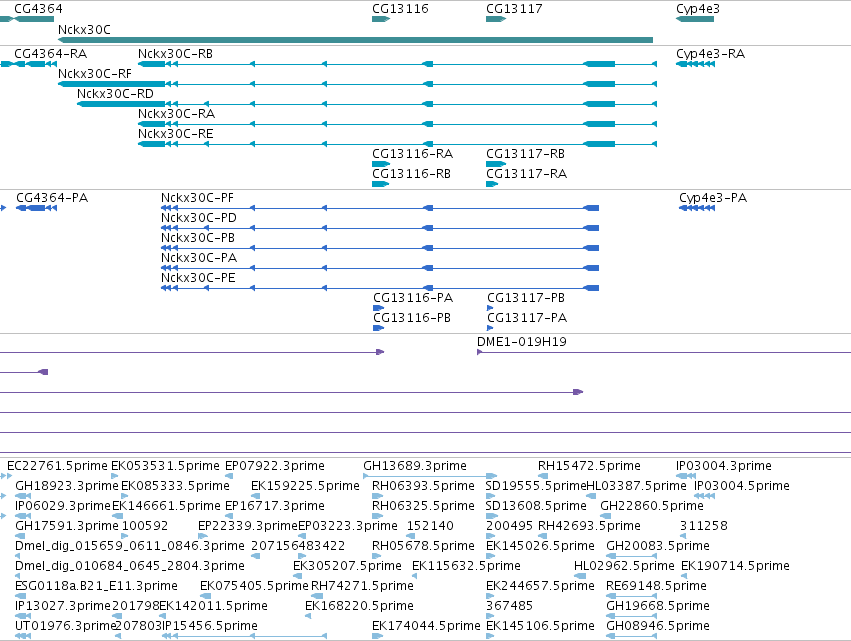Screen dimensions: 851x641
Task: Select the CG13116 gene label
Action: pos(400,9)
